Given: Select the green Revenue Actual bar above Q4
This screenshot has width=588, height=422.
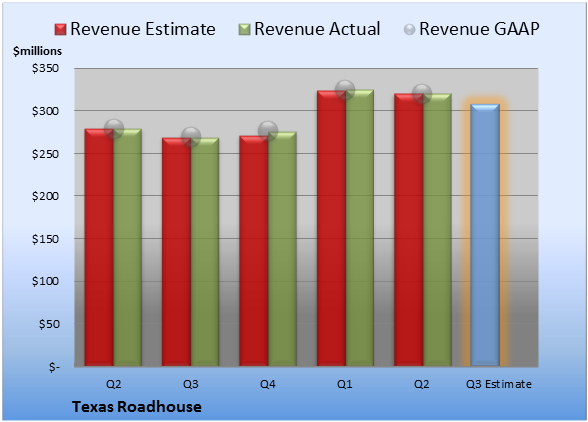Looking at the screenshot, I should tap(282, 249).
